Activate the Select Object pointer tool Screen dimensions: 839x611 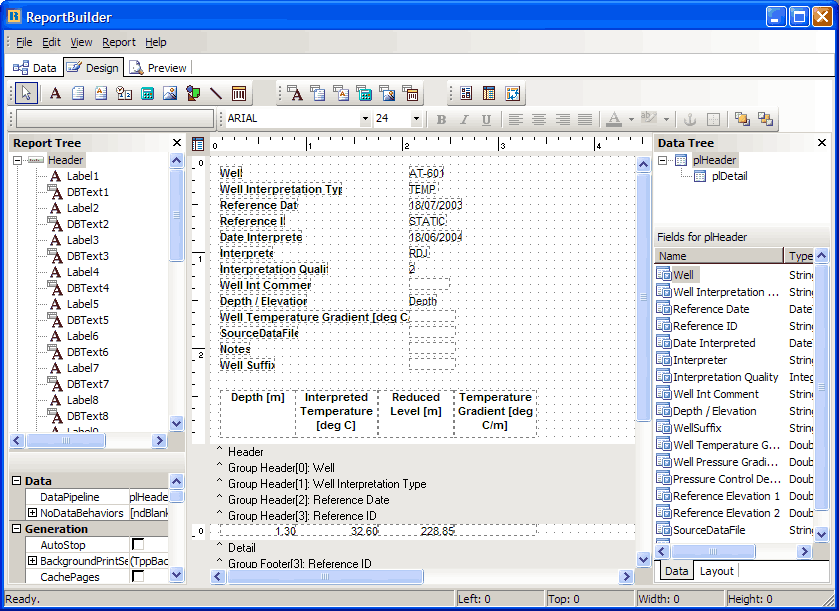coord(26,93)
